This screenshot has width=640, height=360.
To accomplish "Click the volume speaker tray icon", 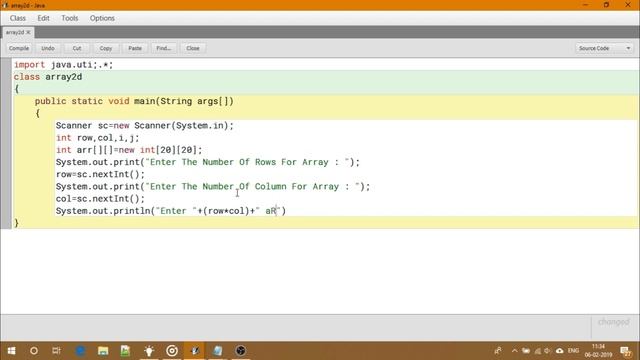I will (x=548, y=351).
